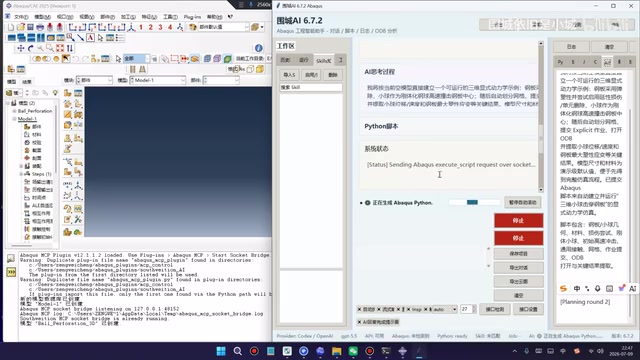This screenshot has width=640, height=360.
Task: Select the Pan view tool
Action: tap(21, 48)
